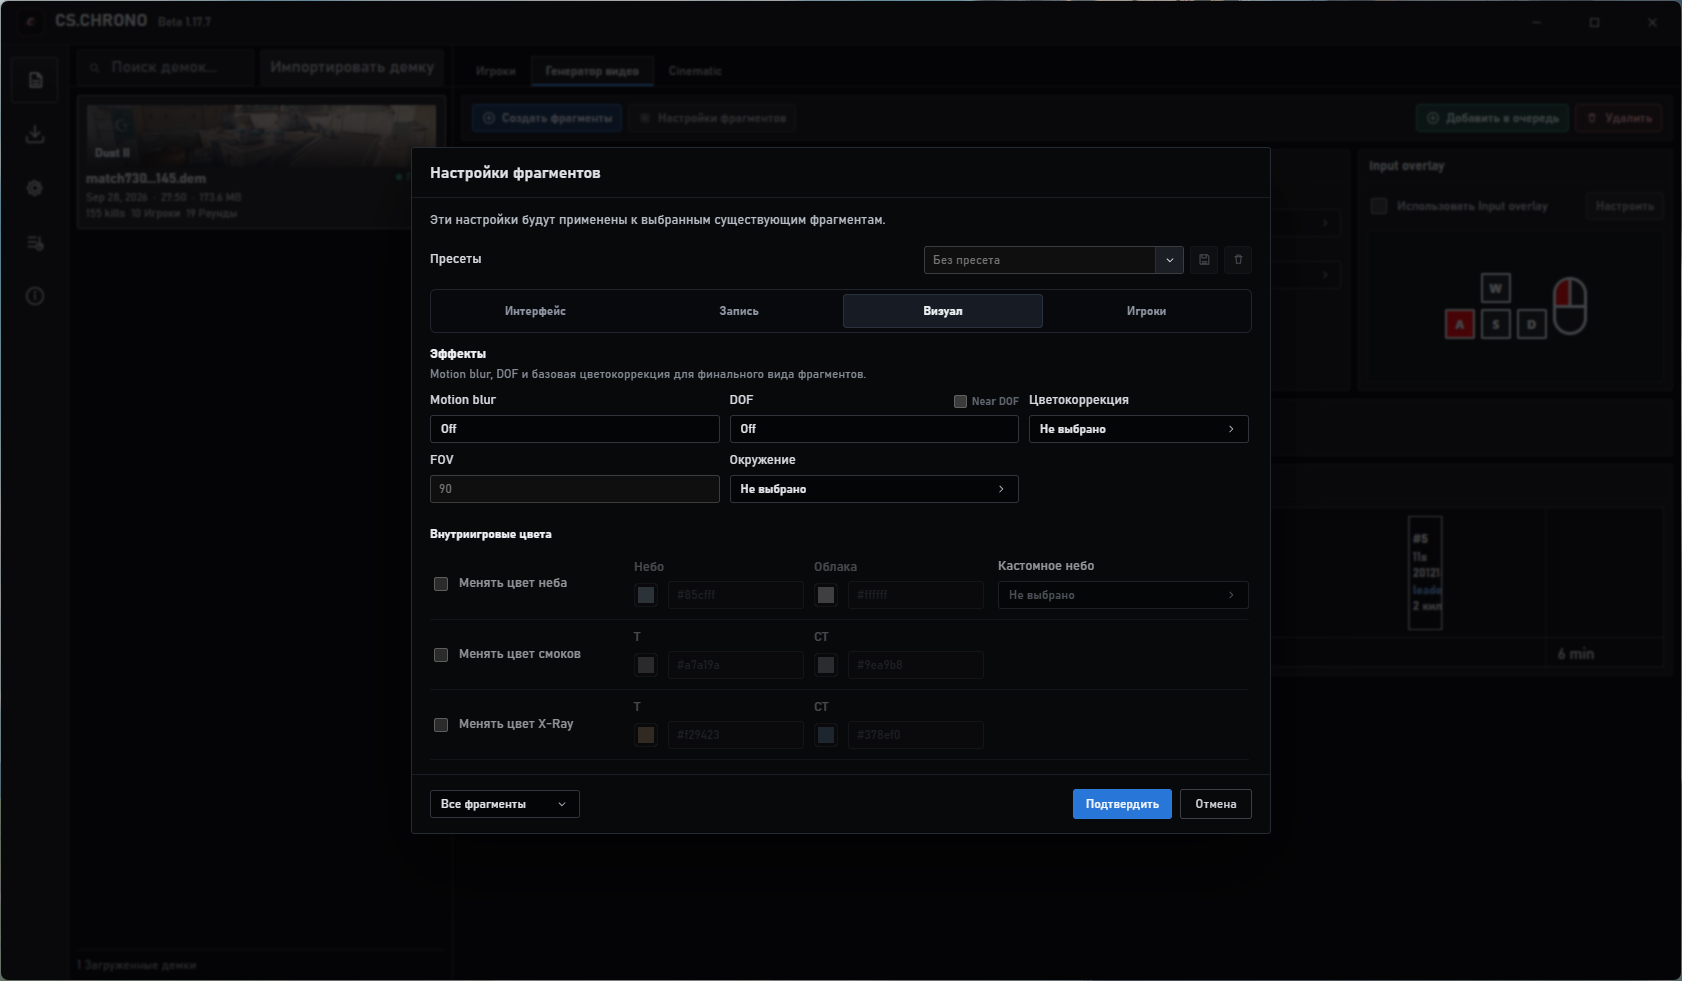Open the downloads icon in left sidebar
The width and height of the screenshot is (1682, 981).
pyautogui.click(x=35, y=134)
